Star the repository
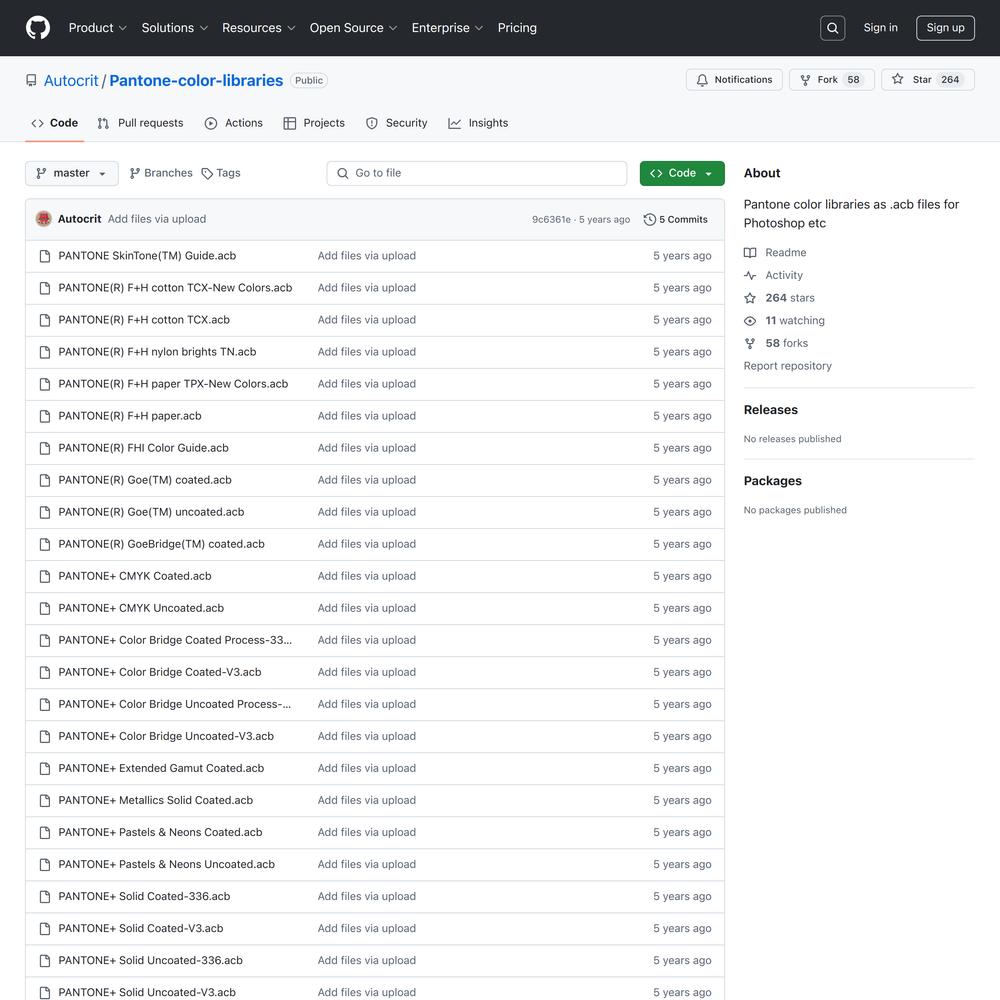Viewport: 1000px width, 1000px height. (928, 80)
